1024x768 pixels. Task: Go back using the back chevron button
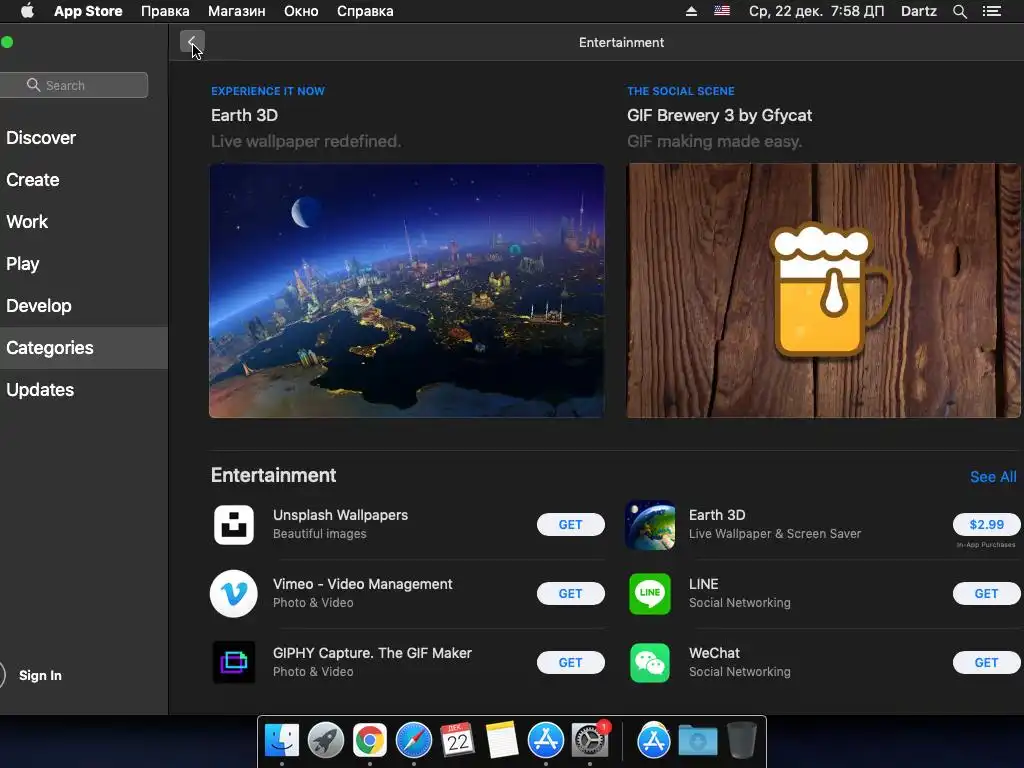pyautogui.click(x=192, y=42)
